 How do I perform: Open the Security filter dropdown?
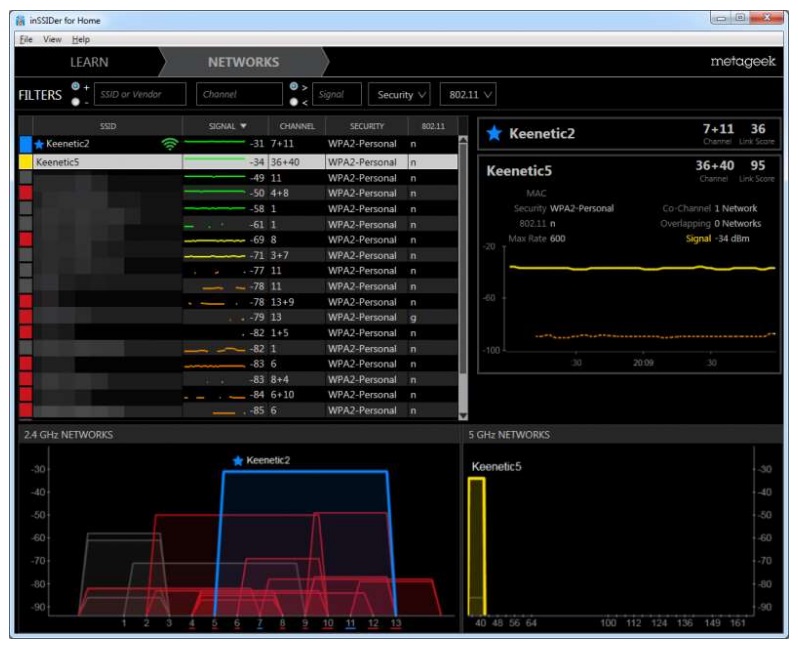[x=400, y=94]
